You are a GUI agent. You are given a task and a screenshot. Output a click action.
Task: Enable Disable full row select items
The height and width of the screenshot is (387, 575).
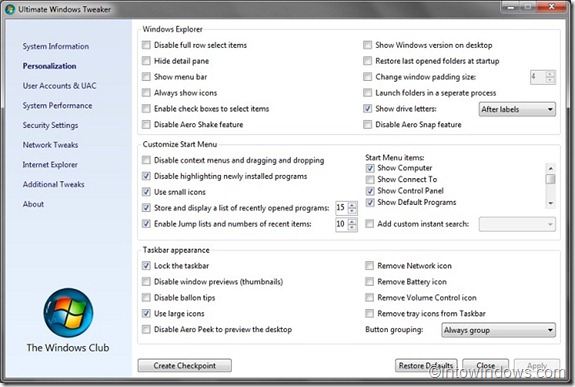pyautogui.click(x=146, y=45)
